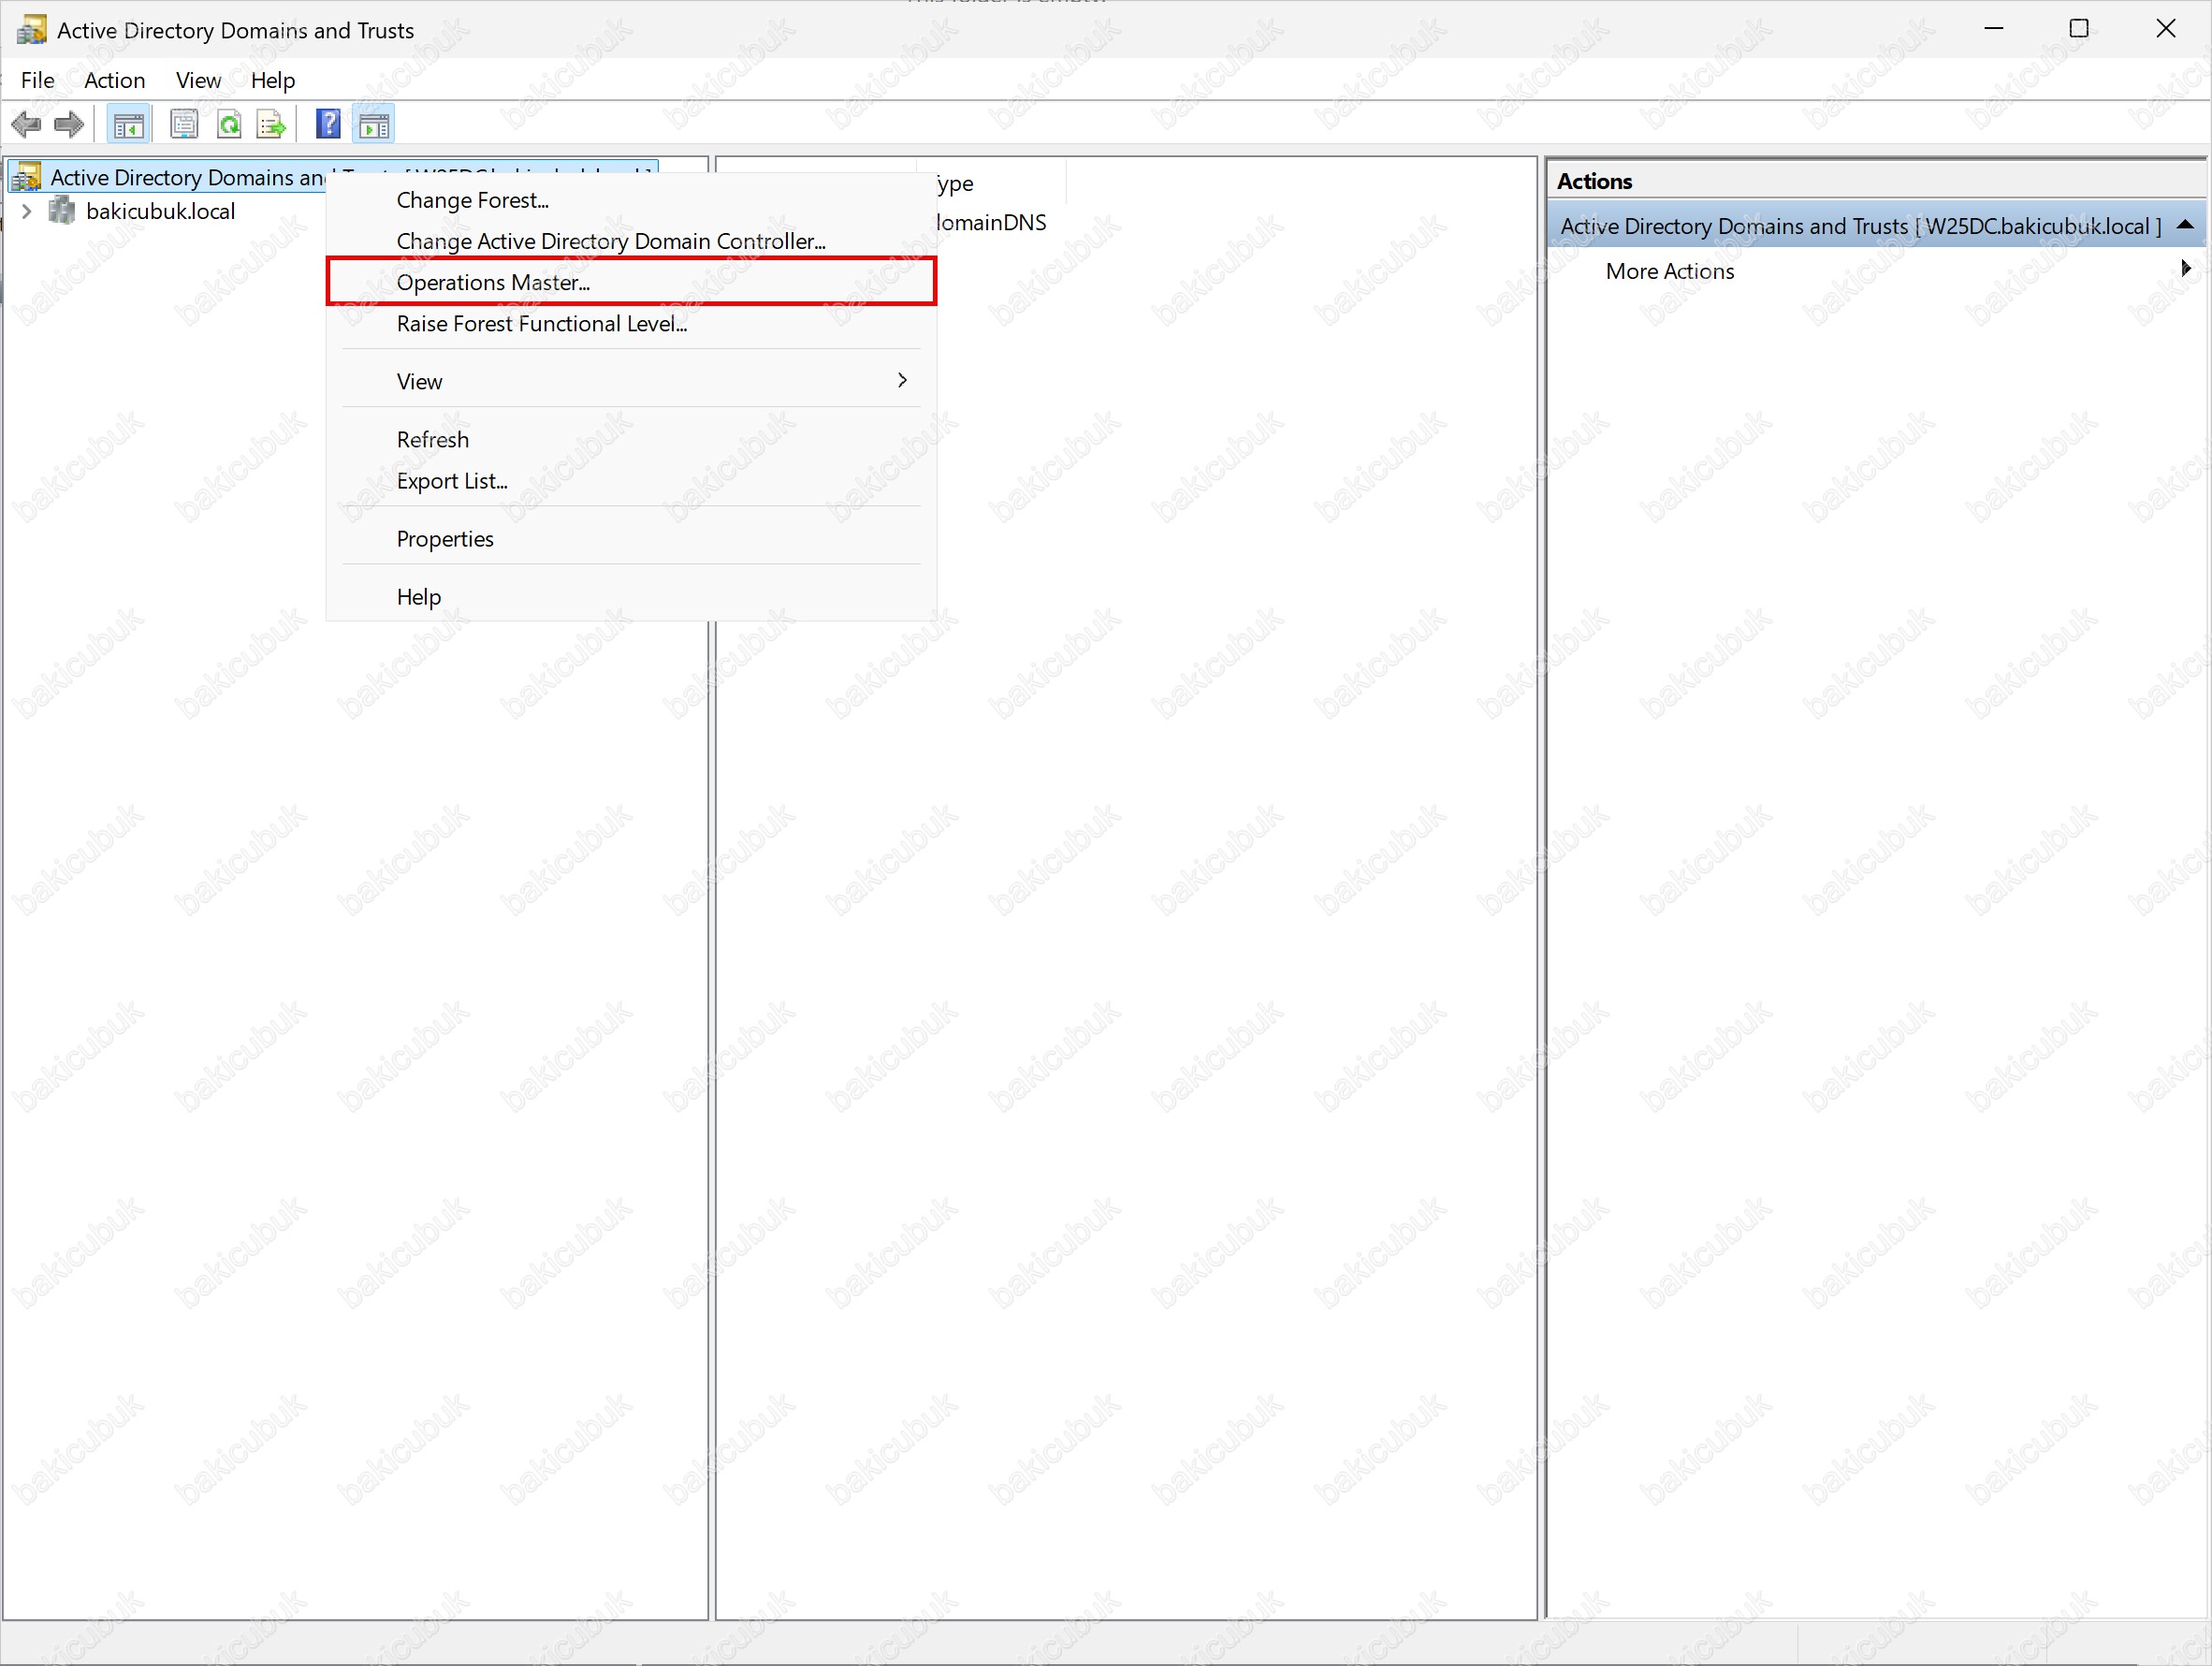Go forward with the Forward arrow

[x=69, y=125]
